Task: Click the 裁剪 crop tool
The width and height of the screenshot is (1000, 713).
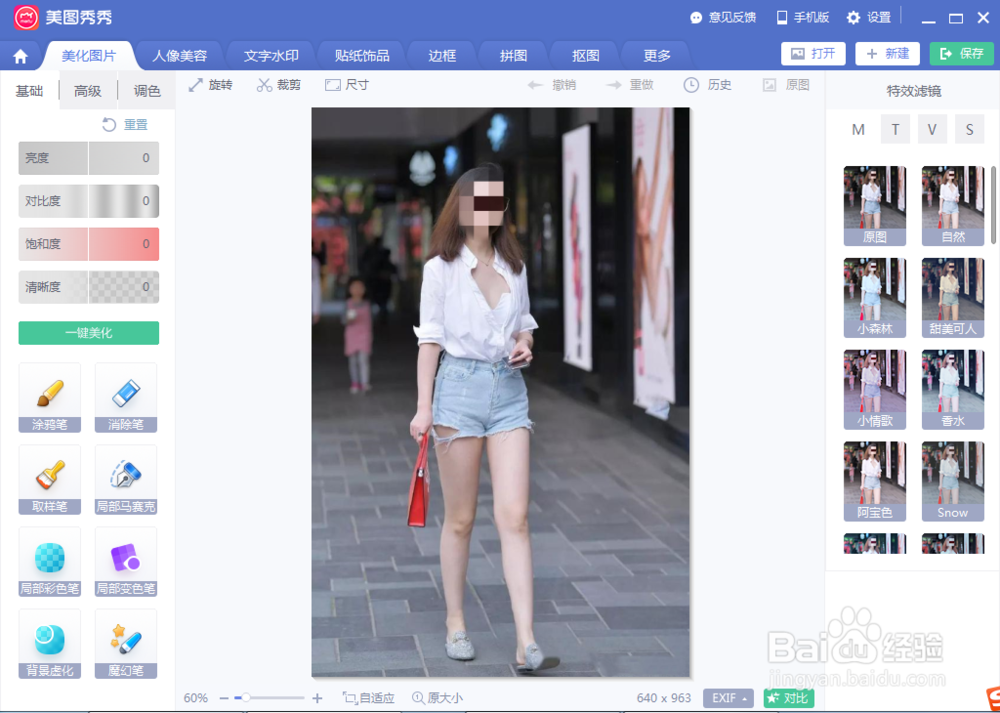Action: (x=279, y=85)
